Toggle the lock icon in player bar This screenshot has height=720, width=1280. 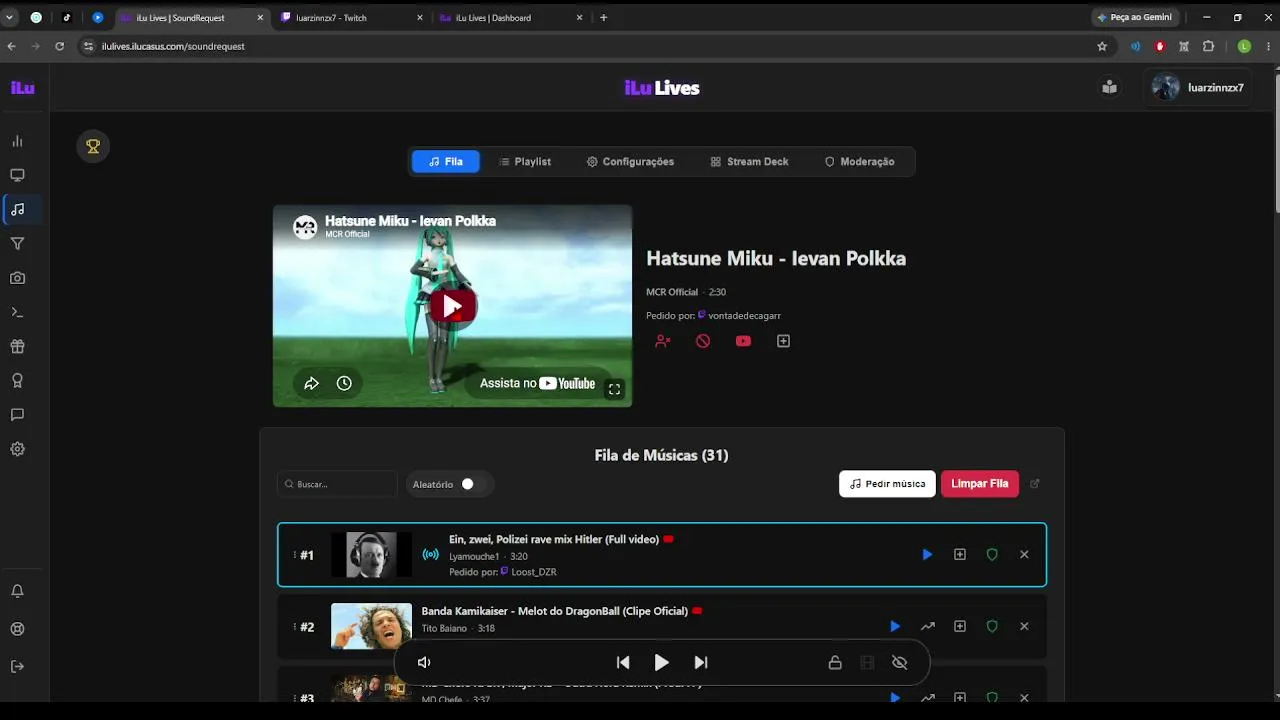tap(835, 663)
